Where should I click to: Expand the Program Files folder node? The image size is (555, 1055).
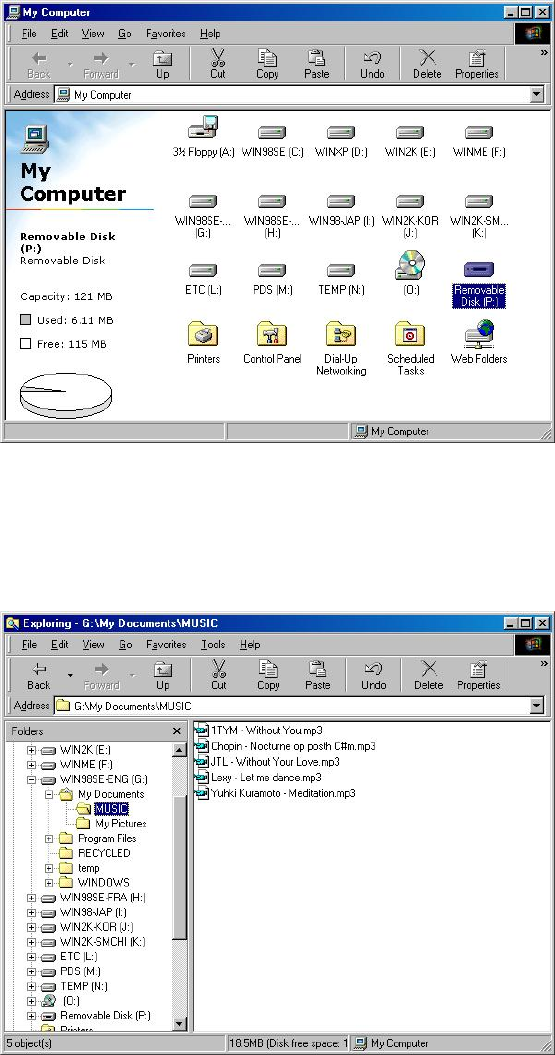48,838
